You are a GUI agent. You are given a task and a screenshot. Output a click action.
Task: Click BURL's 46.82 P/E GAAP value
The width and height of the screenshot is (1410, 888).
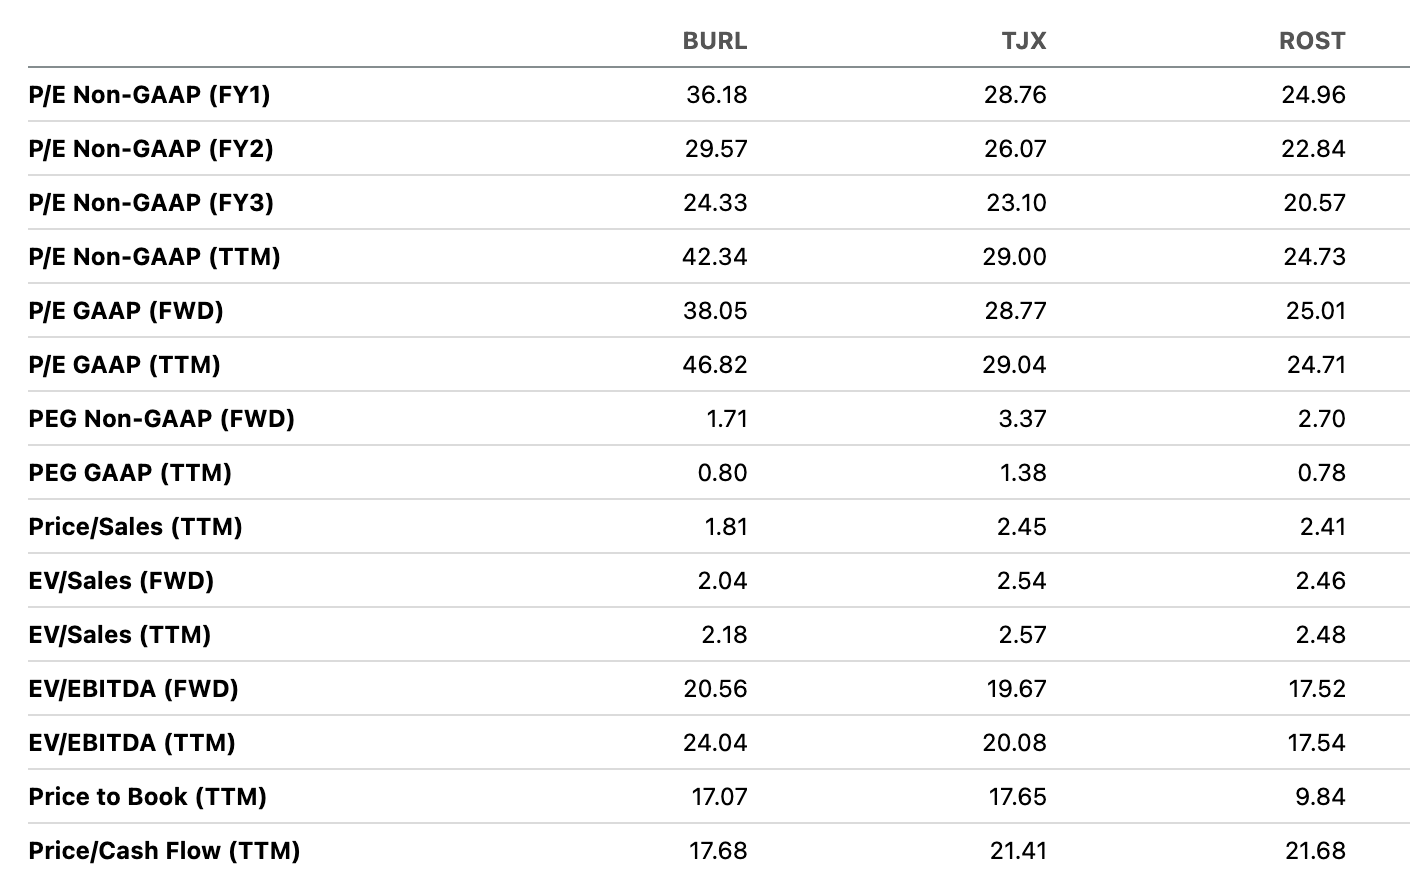[x=714, y=365]
